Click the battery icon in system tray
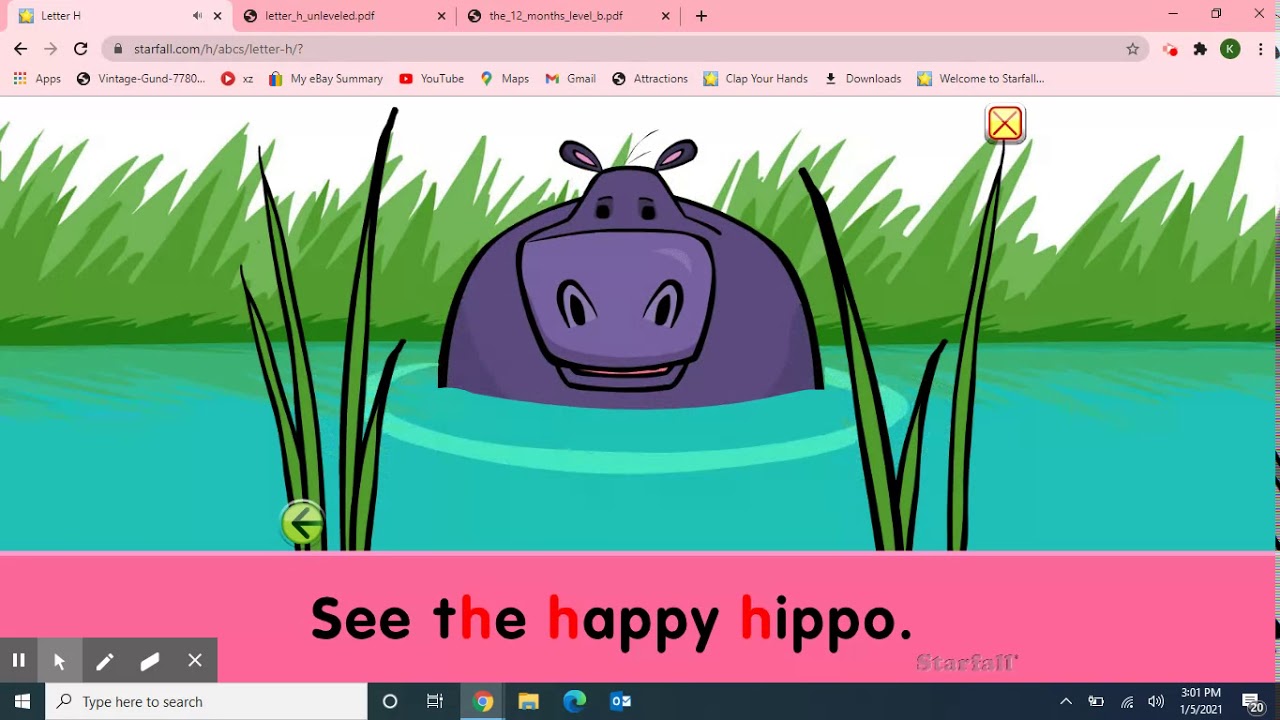This screenshot has width=1280, height=720. [x=1096, y=701]
